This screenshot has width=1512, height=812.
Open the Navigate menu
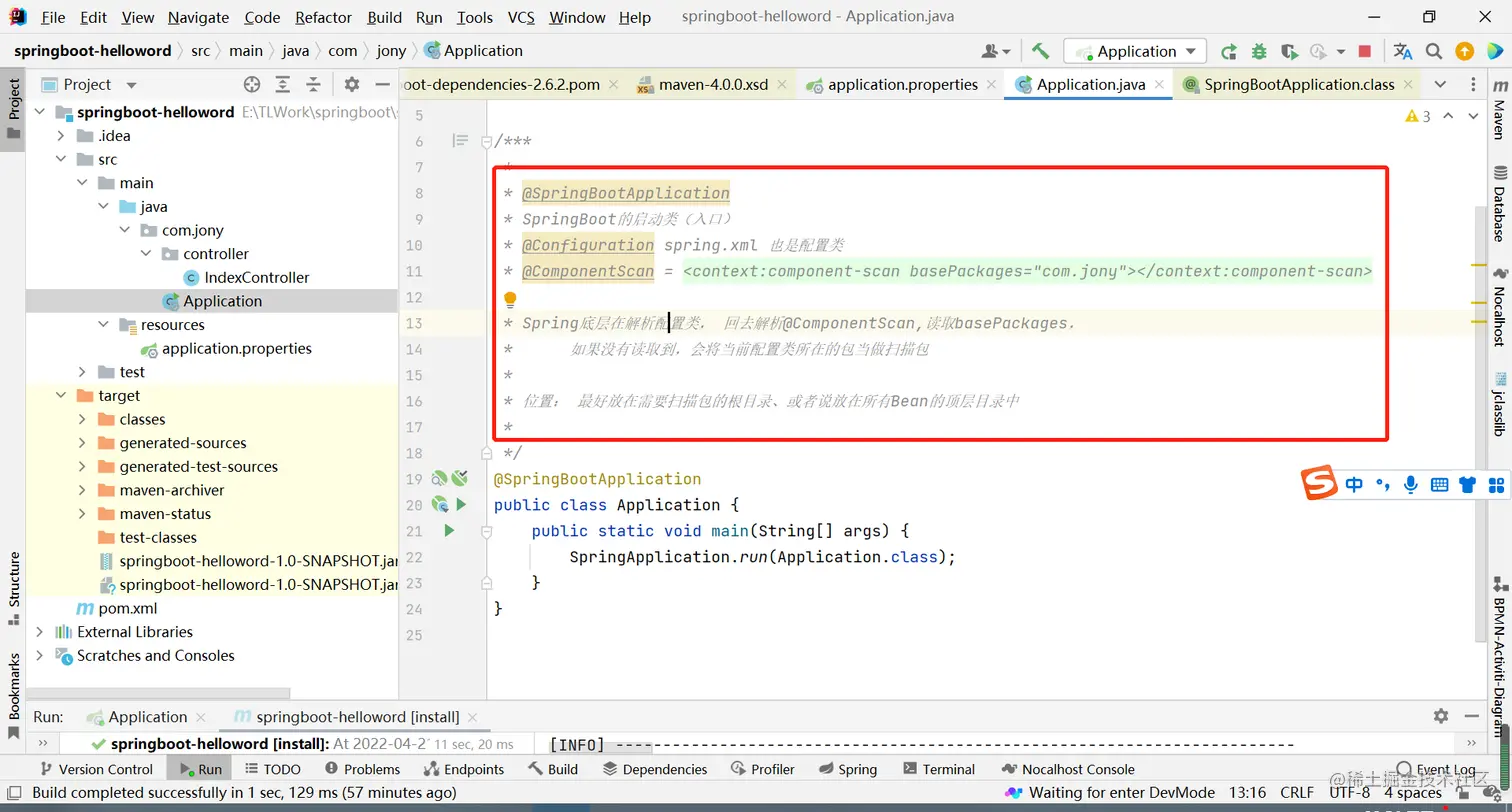(x=198, y=17)
